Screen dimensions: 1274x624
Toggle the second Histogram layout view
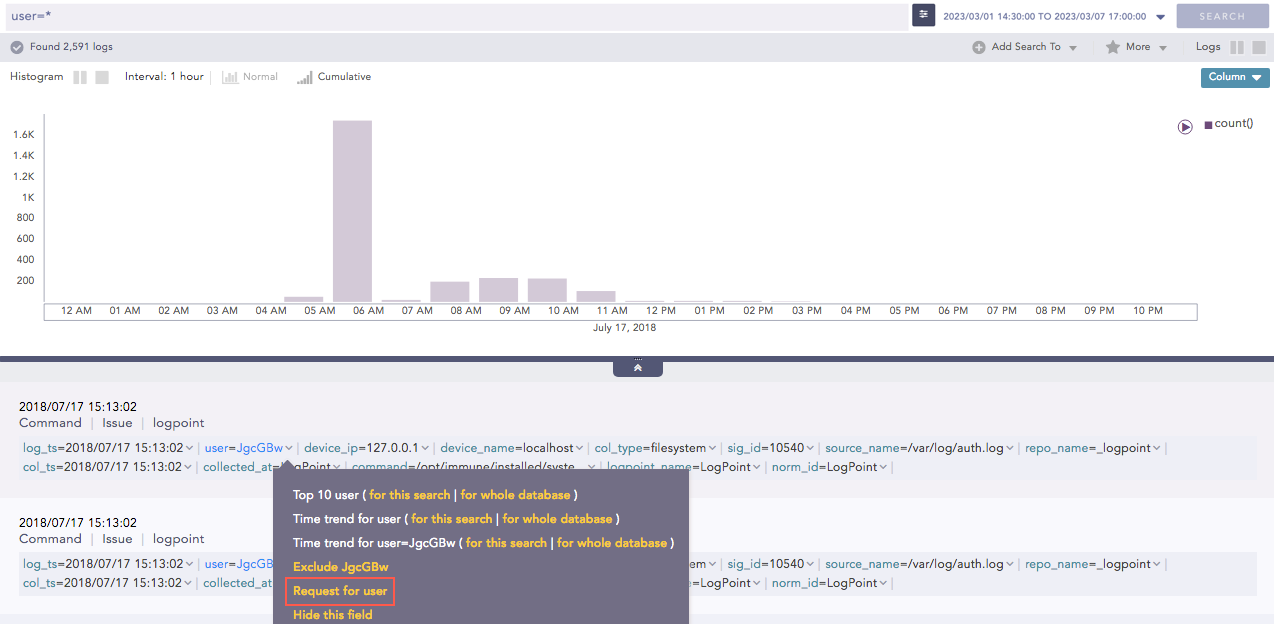(100, 76)
